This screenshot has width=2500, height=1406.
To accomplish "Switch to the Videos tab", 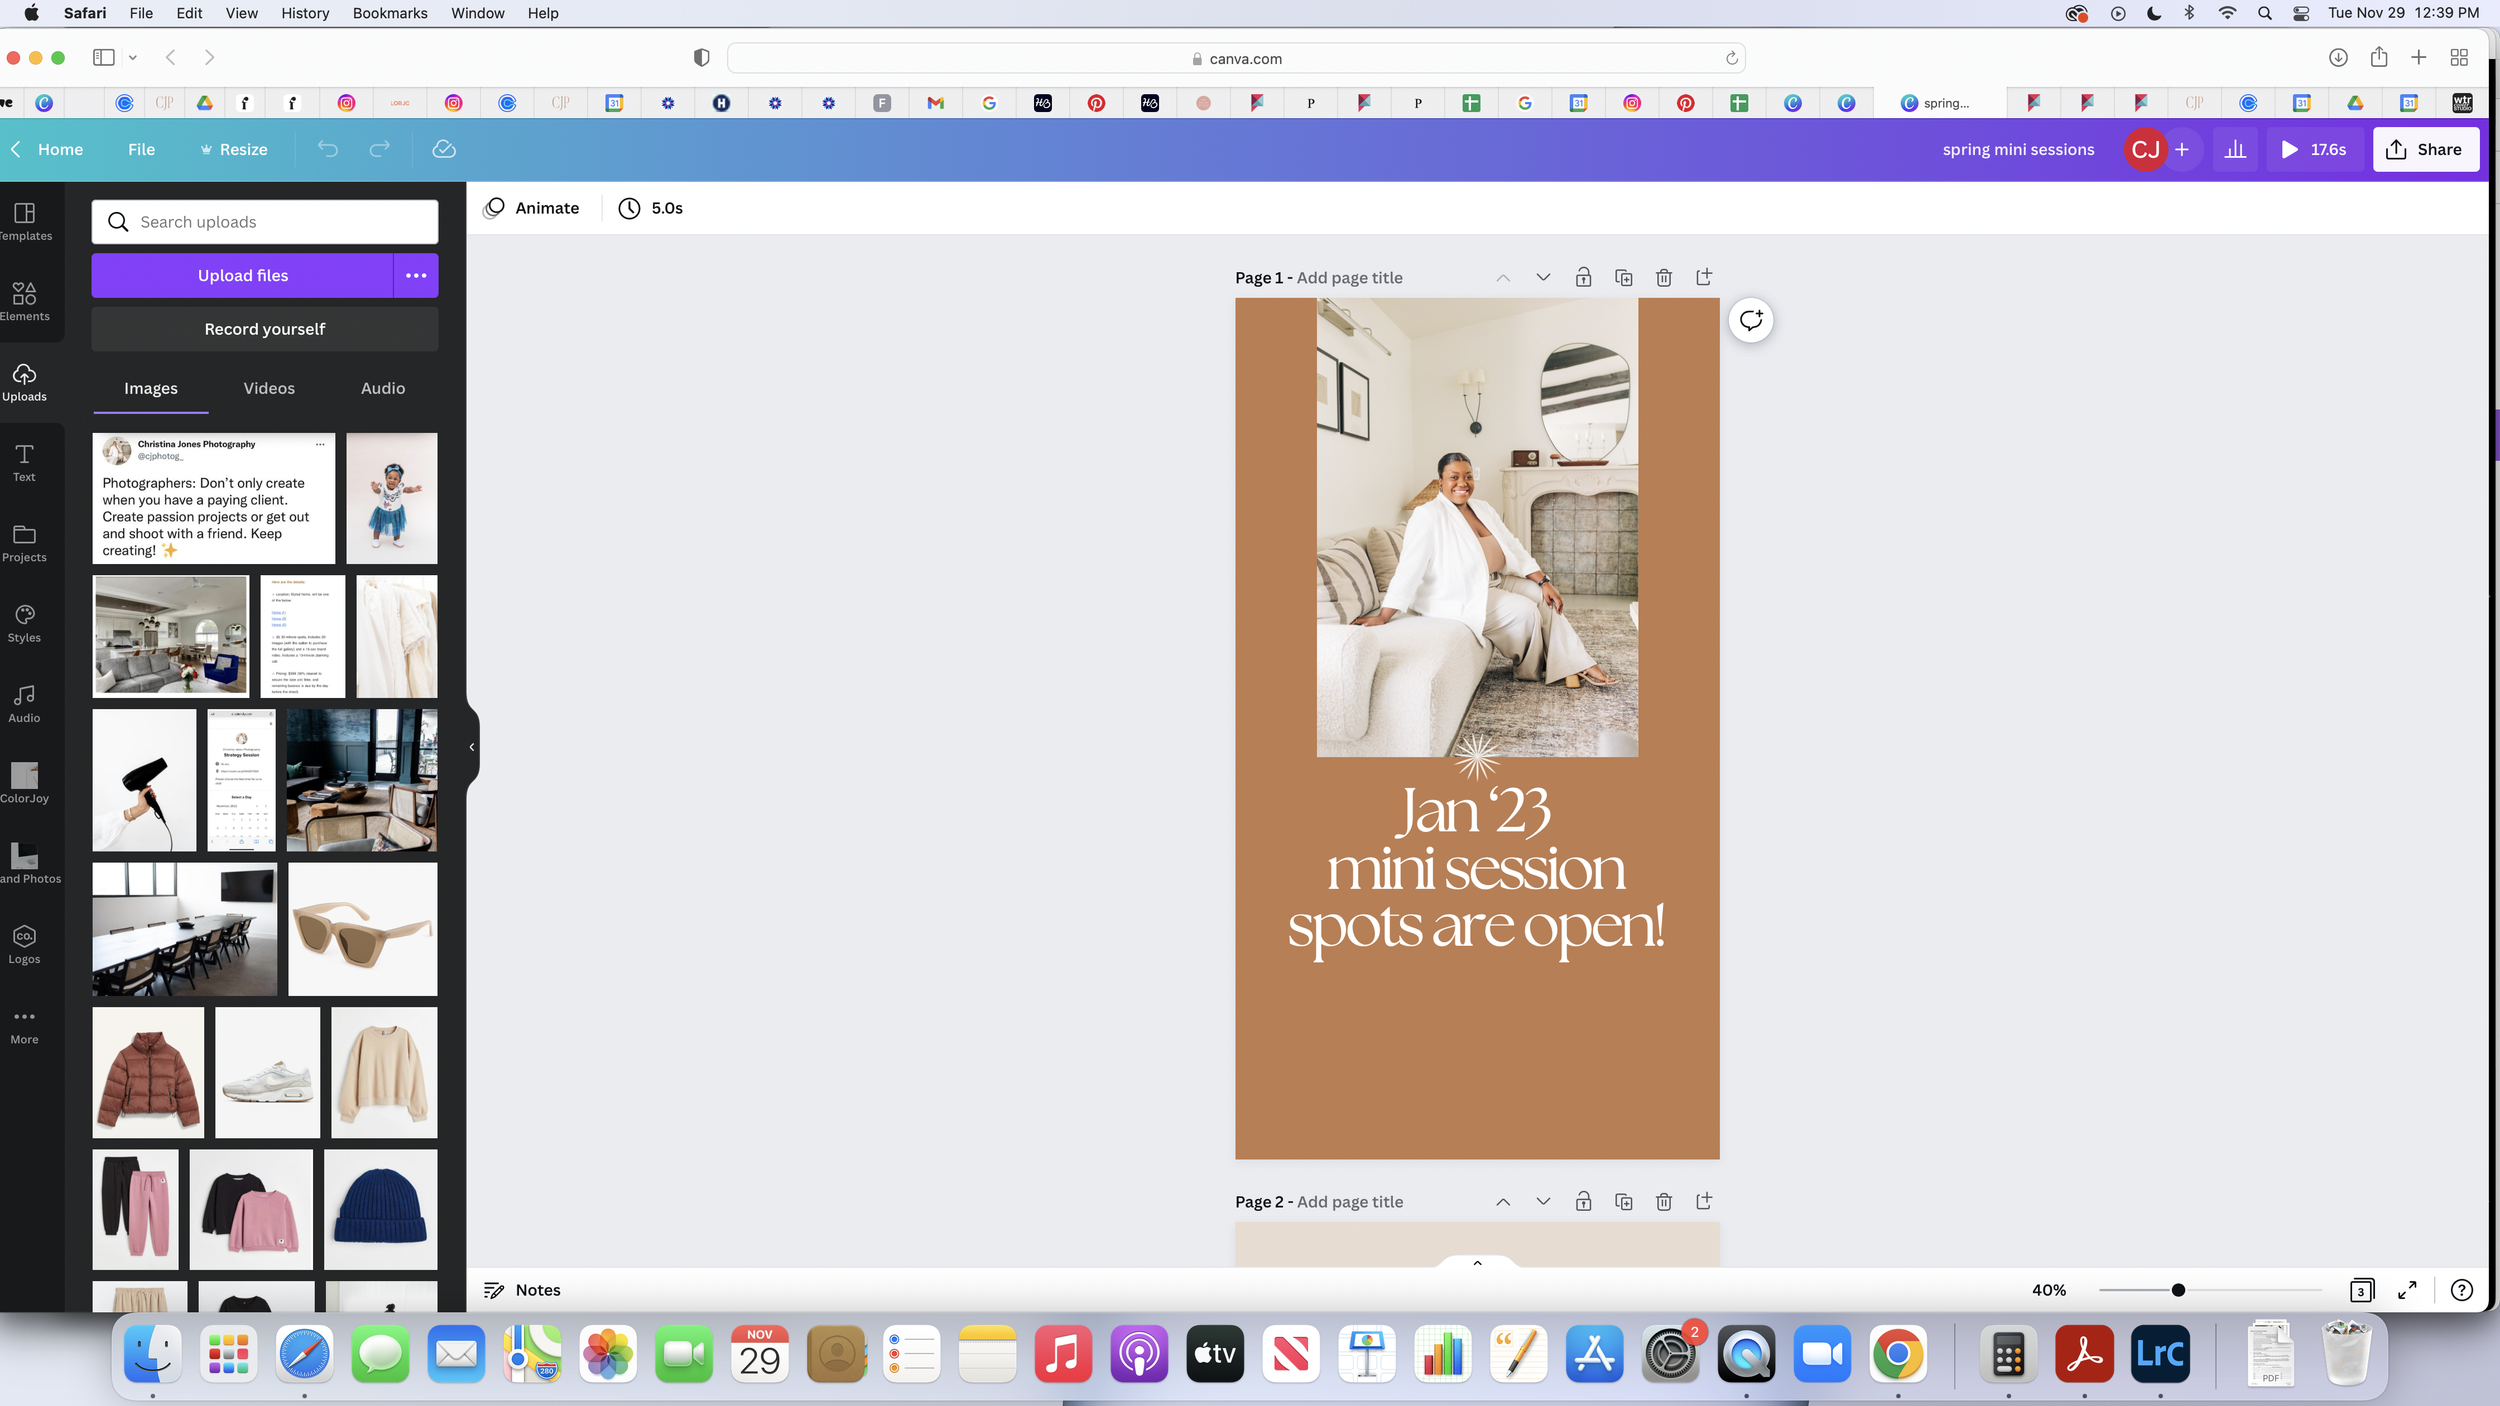I will click(269, 389).
